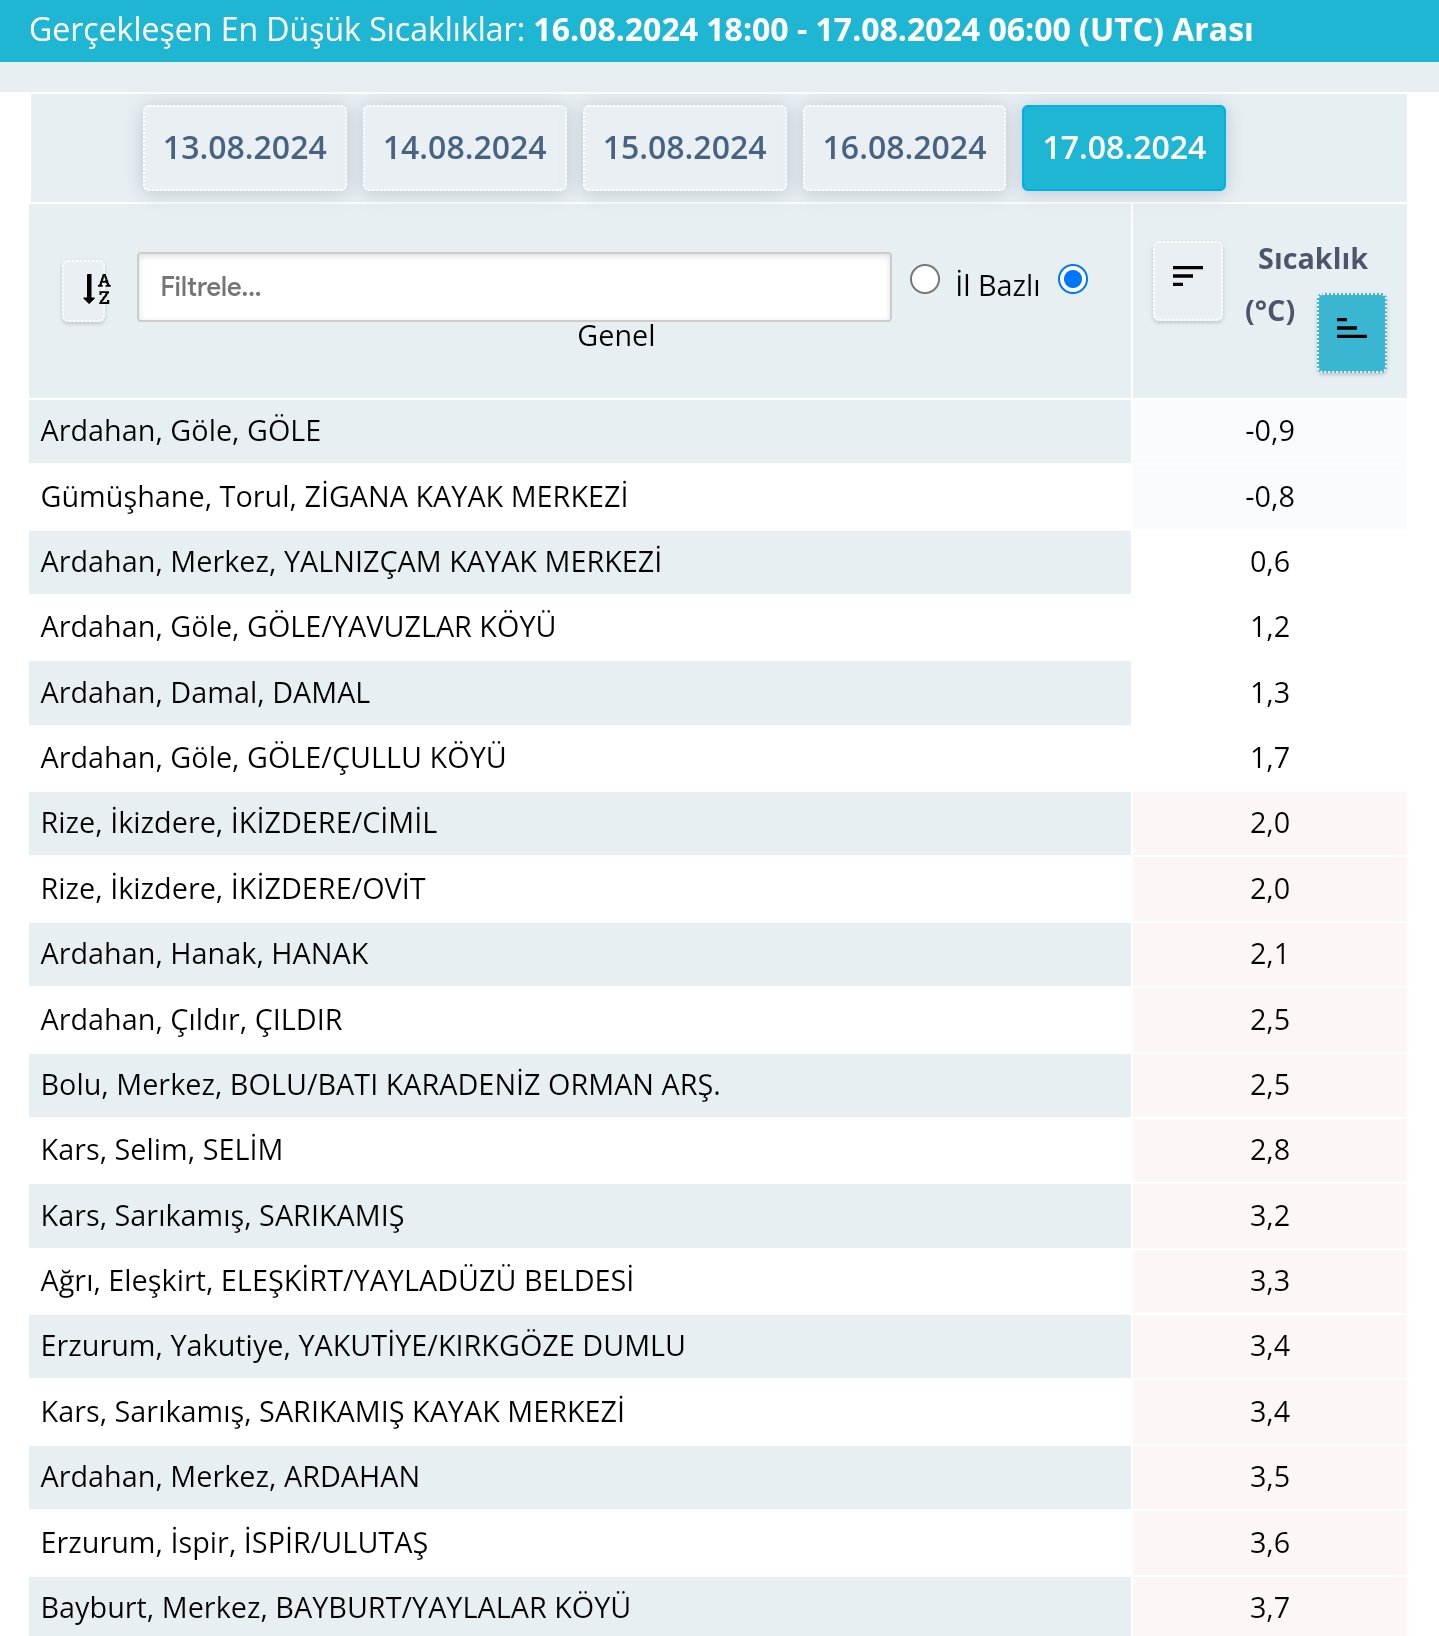Click the 3,5 temperature value
The width and height of the screenshot is (1439, 1636).
[1269, 1477]
